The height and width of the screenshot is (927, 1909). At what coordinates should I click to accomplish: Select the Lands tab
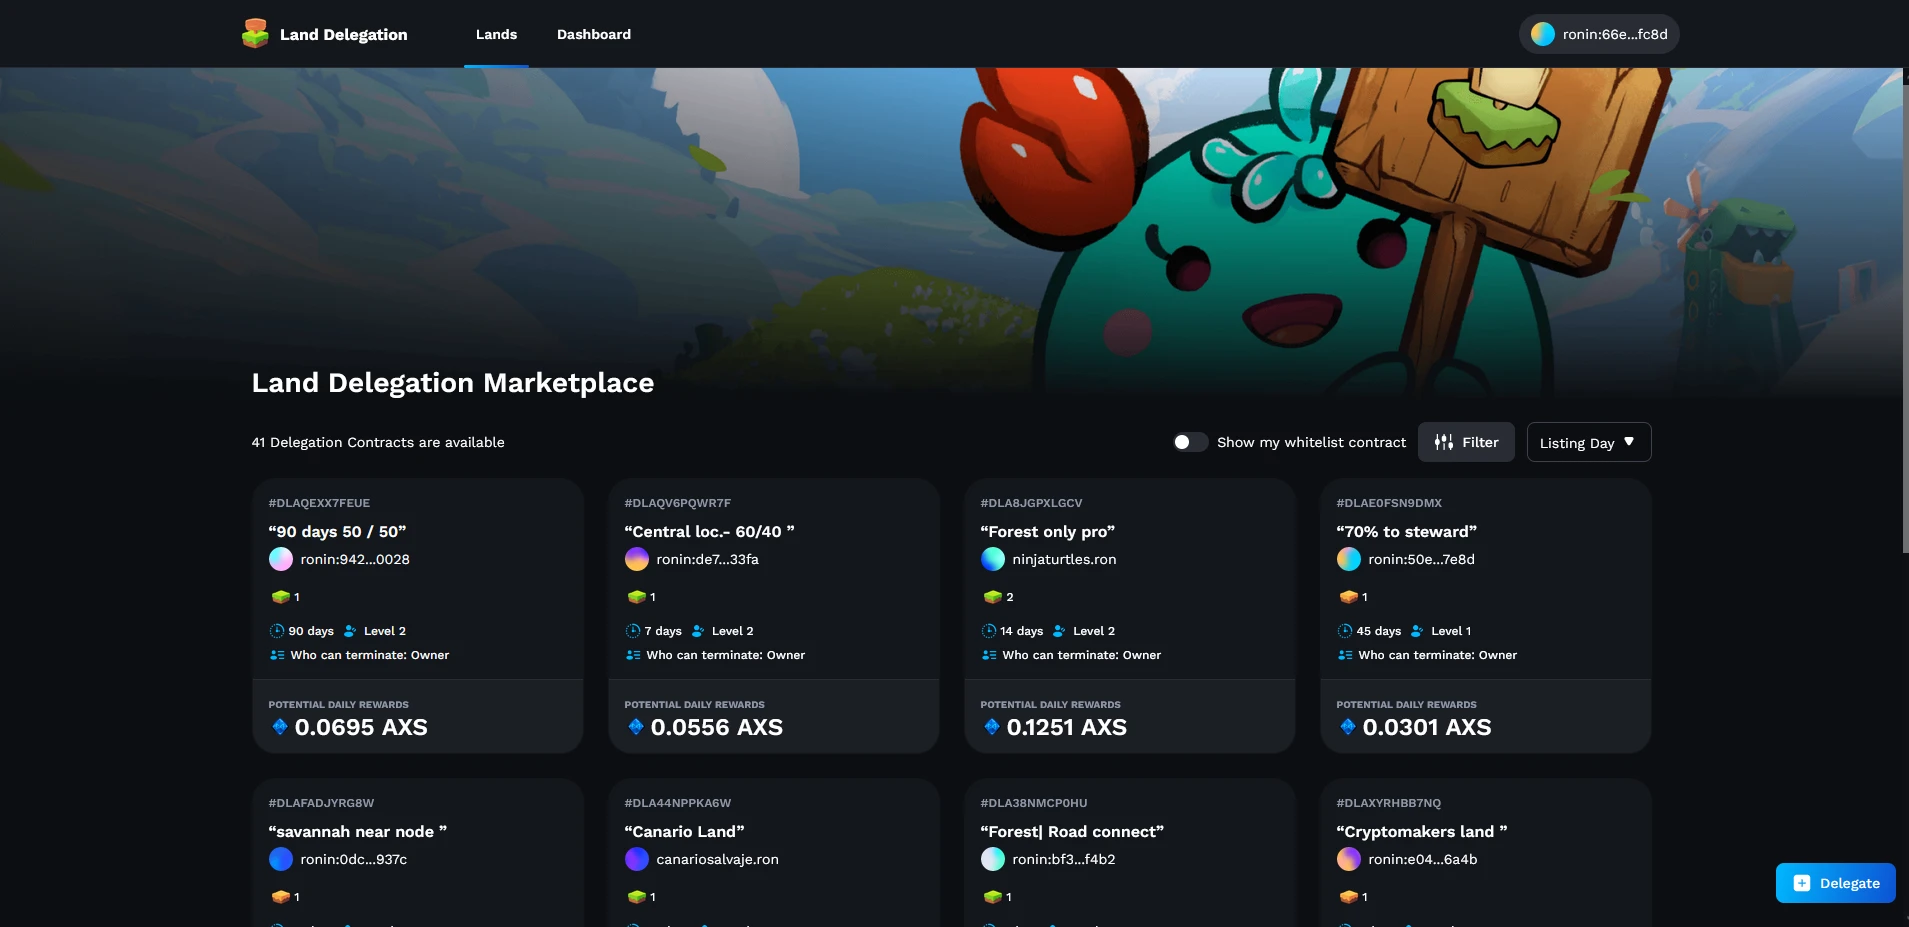point(496,34)
